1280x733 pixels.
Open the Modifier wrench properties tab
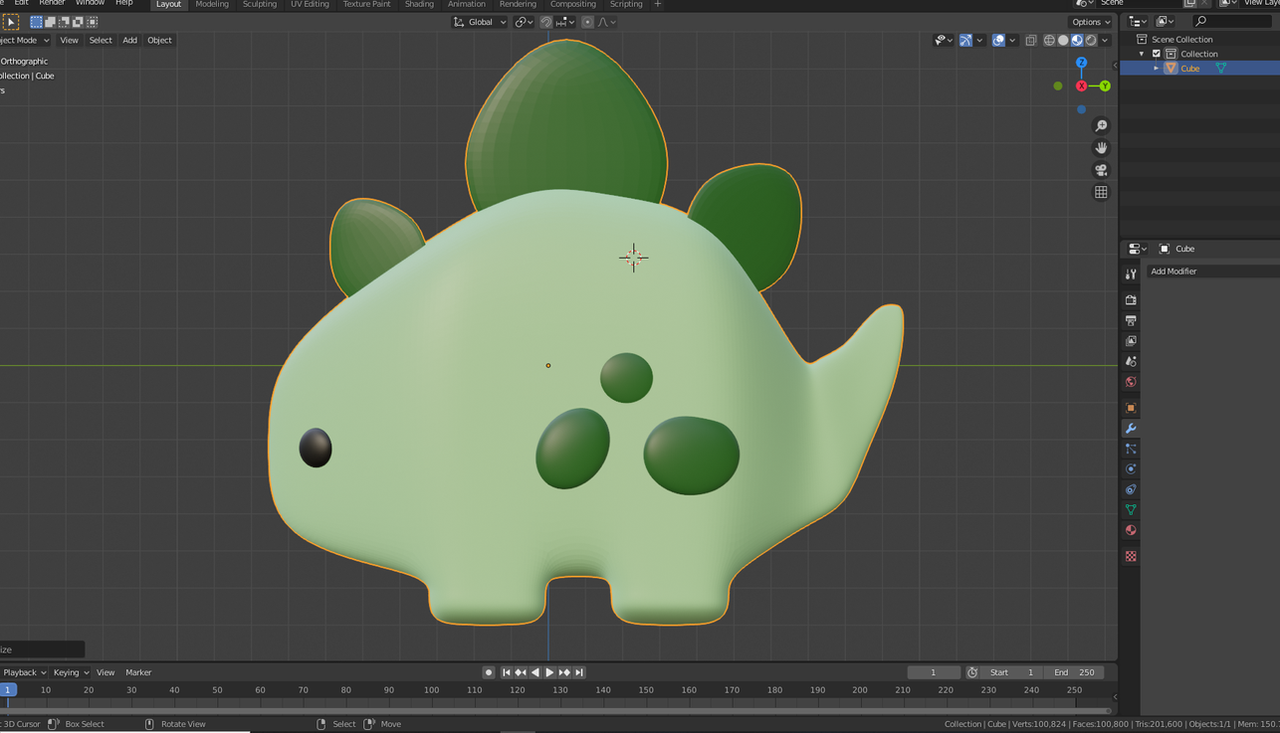pyautogui.click(x=1131, y=429)
